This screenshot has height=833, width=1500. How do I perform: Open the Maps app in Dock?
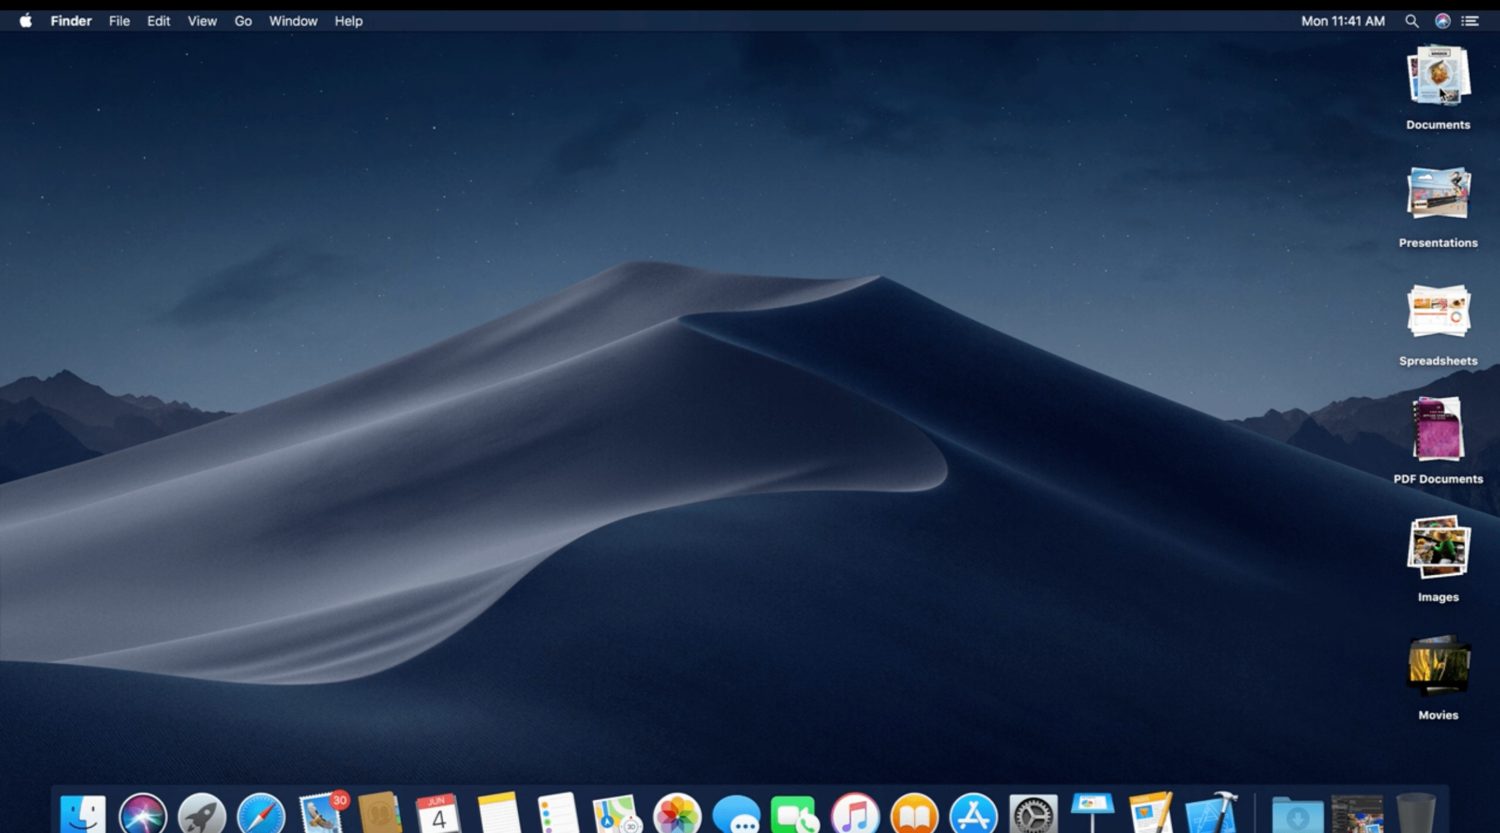point(617,813)
